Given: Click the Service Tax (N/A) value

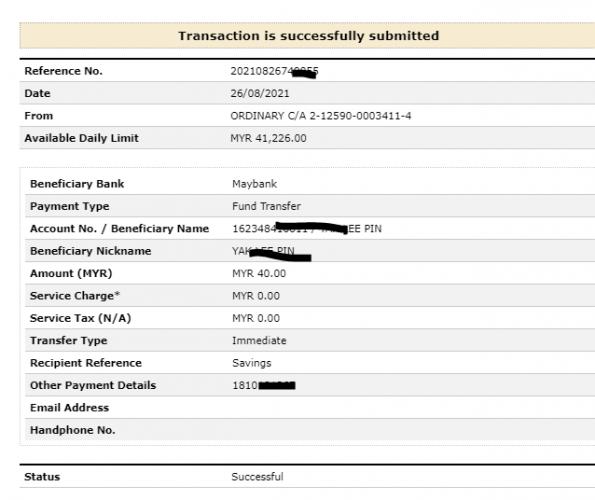Looking at the screenshot, I should click(x=256, y=318).
